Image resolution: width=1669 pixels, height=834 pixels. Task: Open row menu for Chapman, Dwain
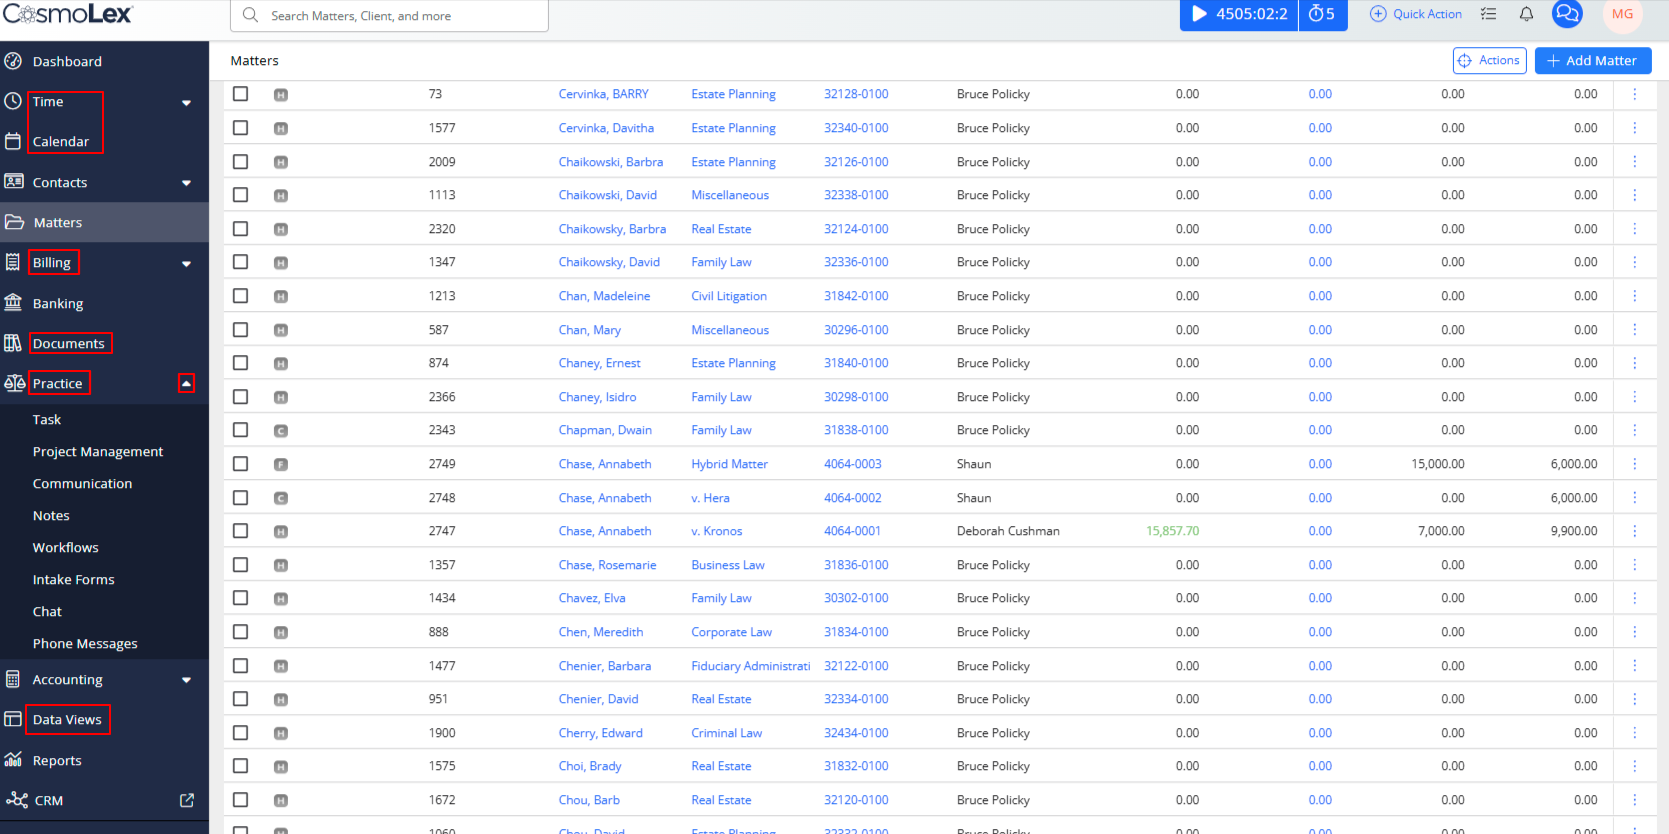tap(1635, 430)
